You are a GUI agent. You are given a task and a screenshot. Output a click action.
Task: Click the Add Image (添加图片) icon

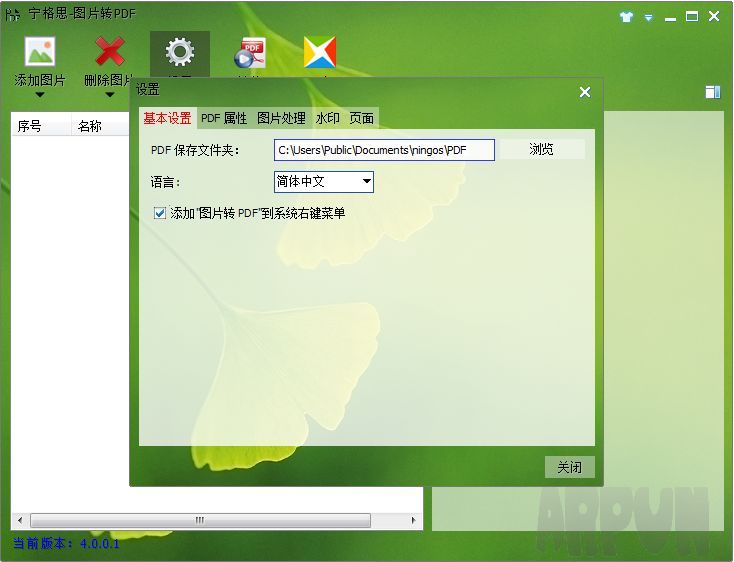(40, 51)
